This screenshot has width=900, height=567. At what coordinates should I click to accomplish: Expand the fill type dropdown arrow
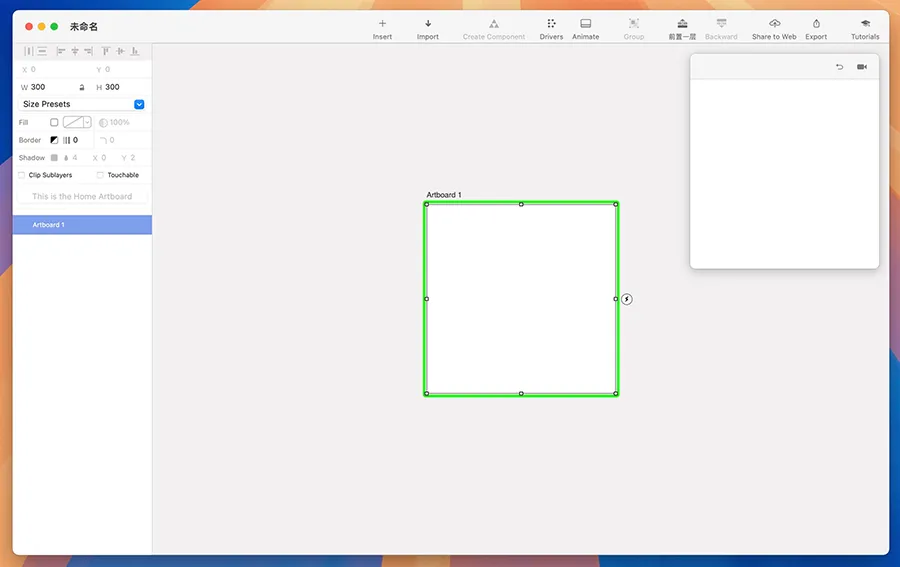point(88,122)
